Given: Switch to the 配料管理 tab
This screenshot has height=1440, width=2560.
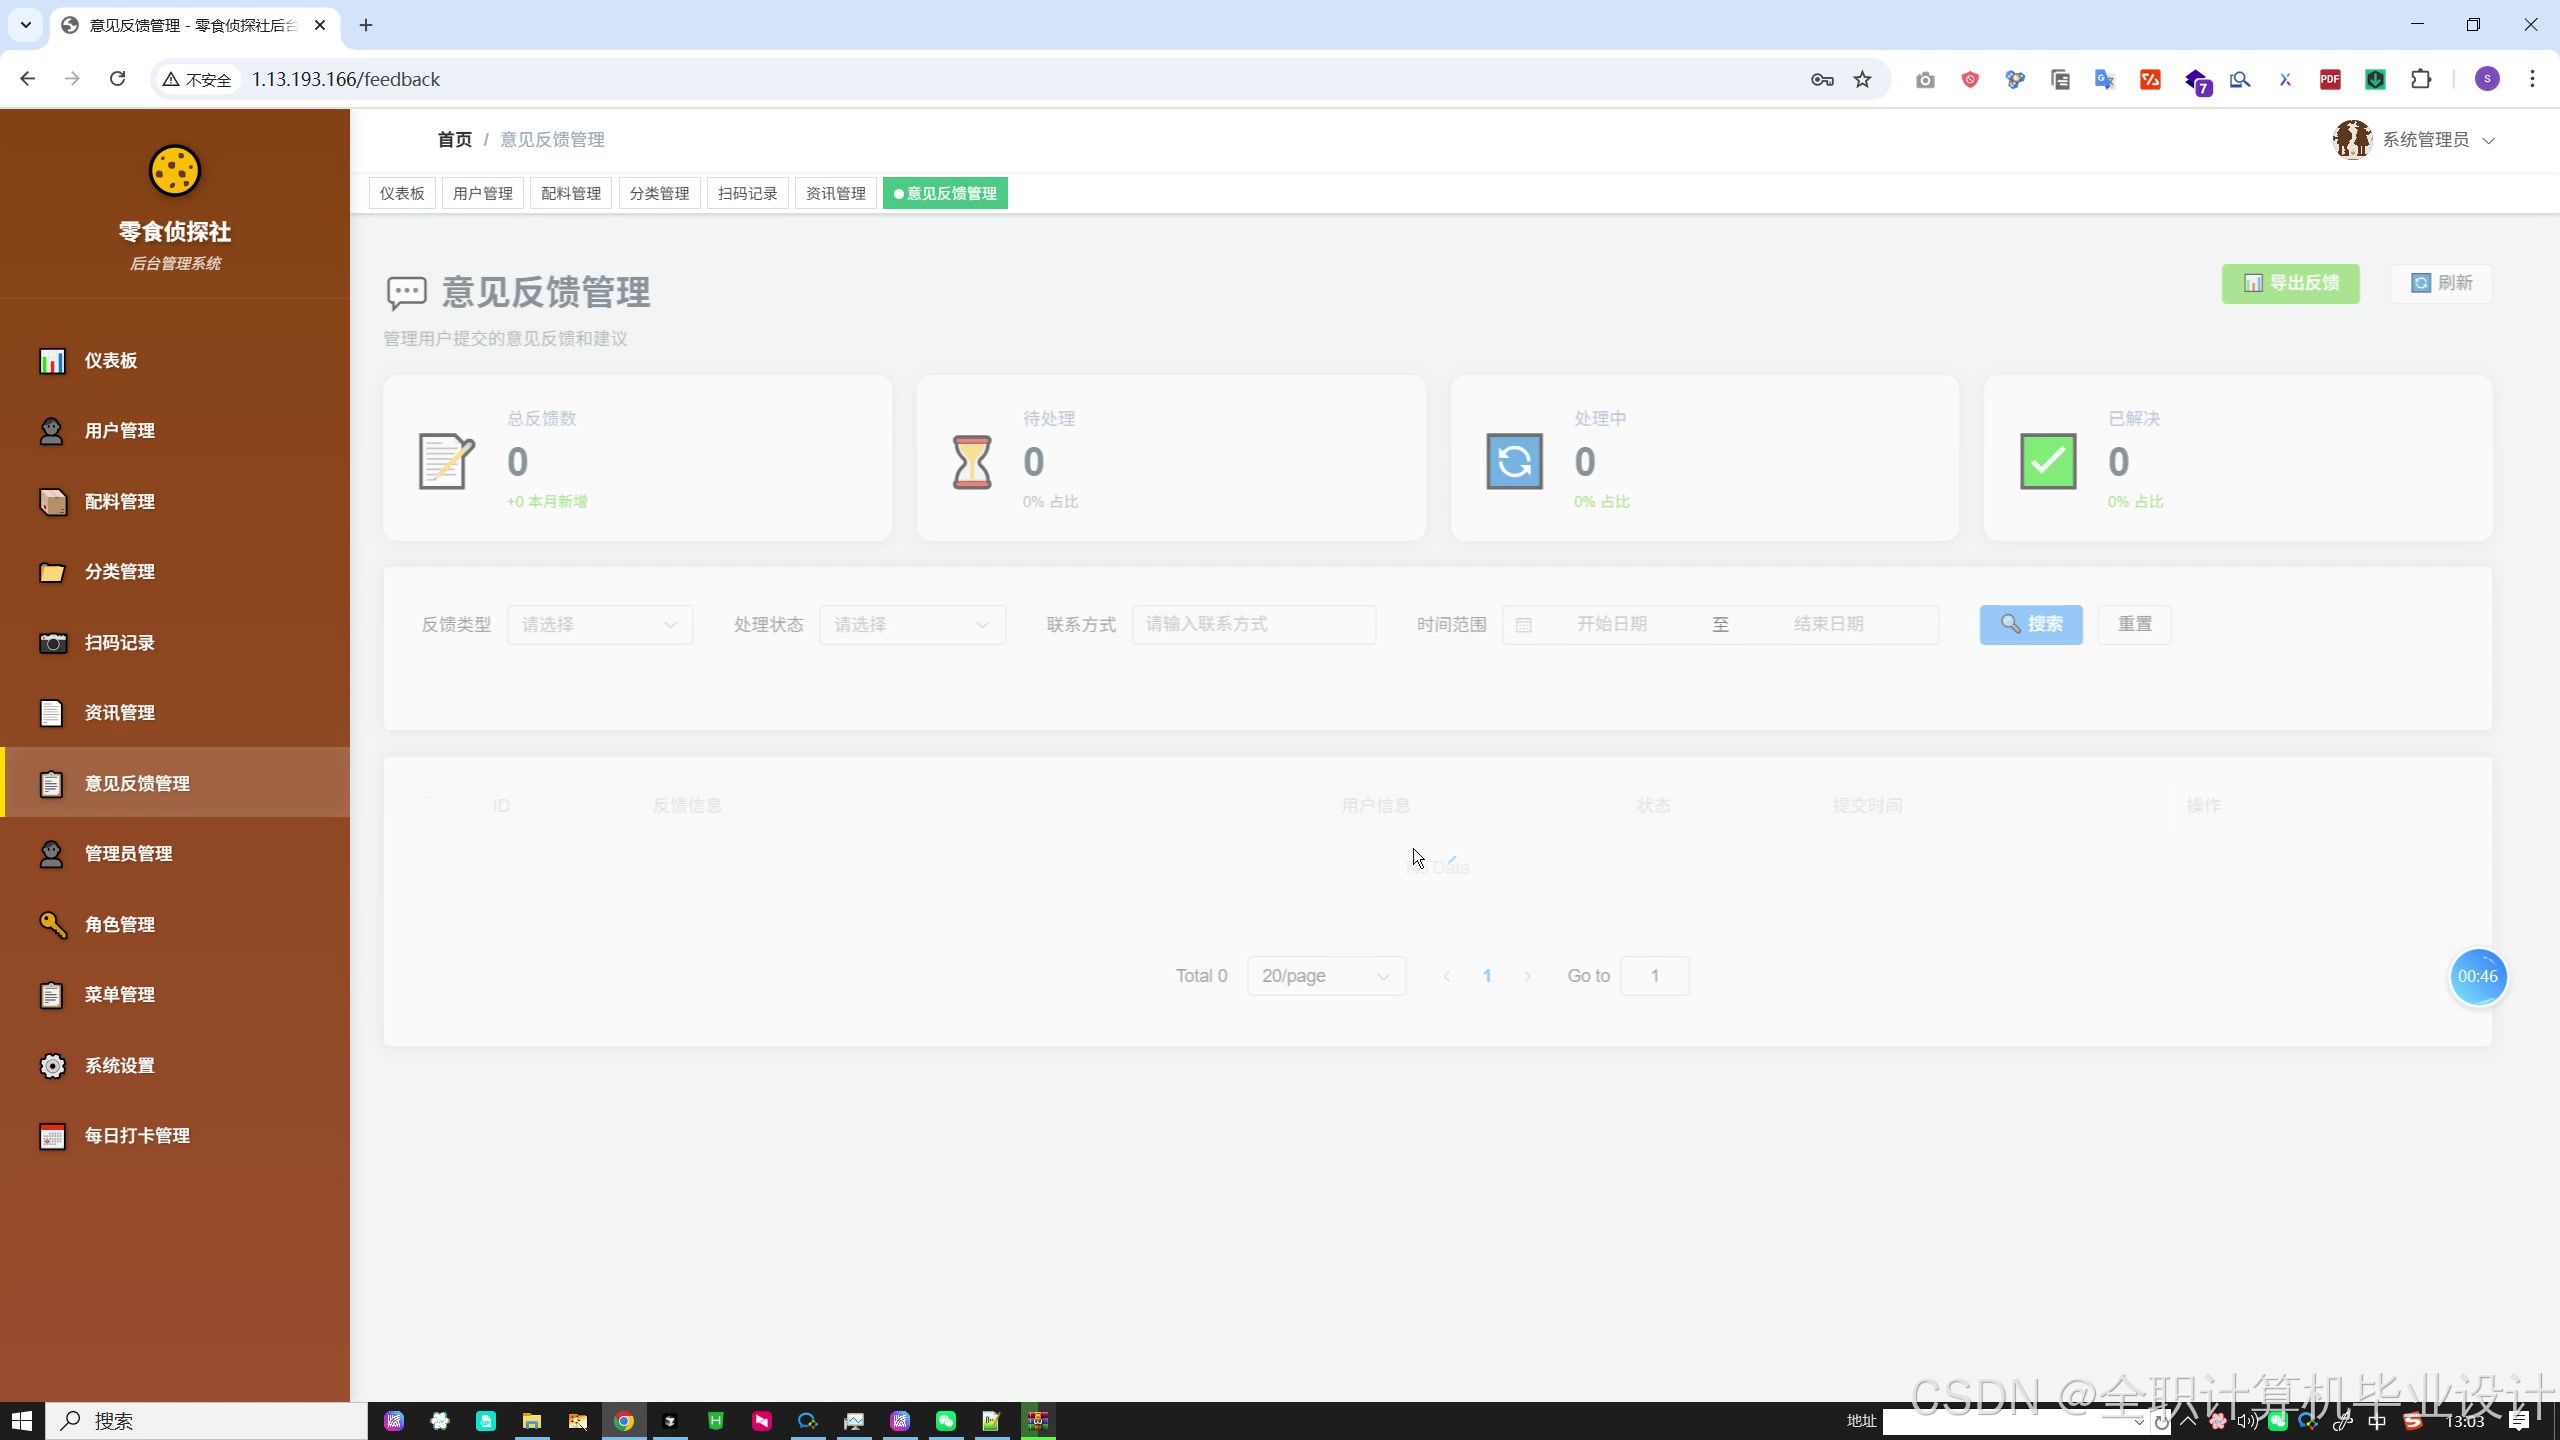Looking at the screenshot, I should (570, 194).
